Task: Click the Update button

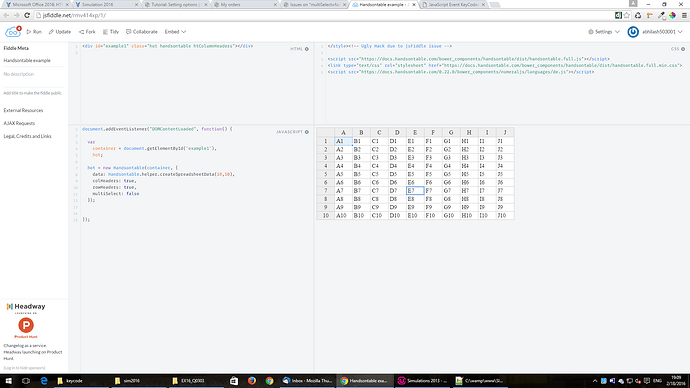Action: tap(59, 32)
